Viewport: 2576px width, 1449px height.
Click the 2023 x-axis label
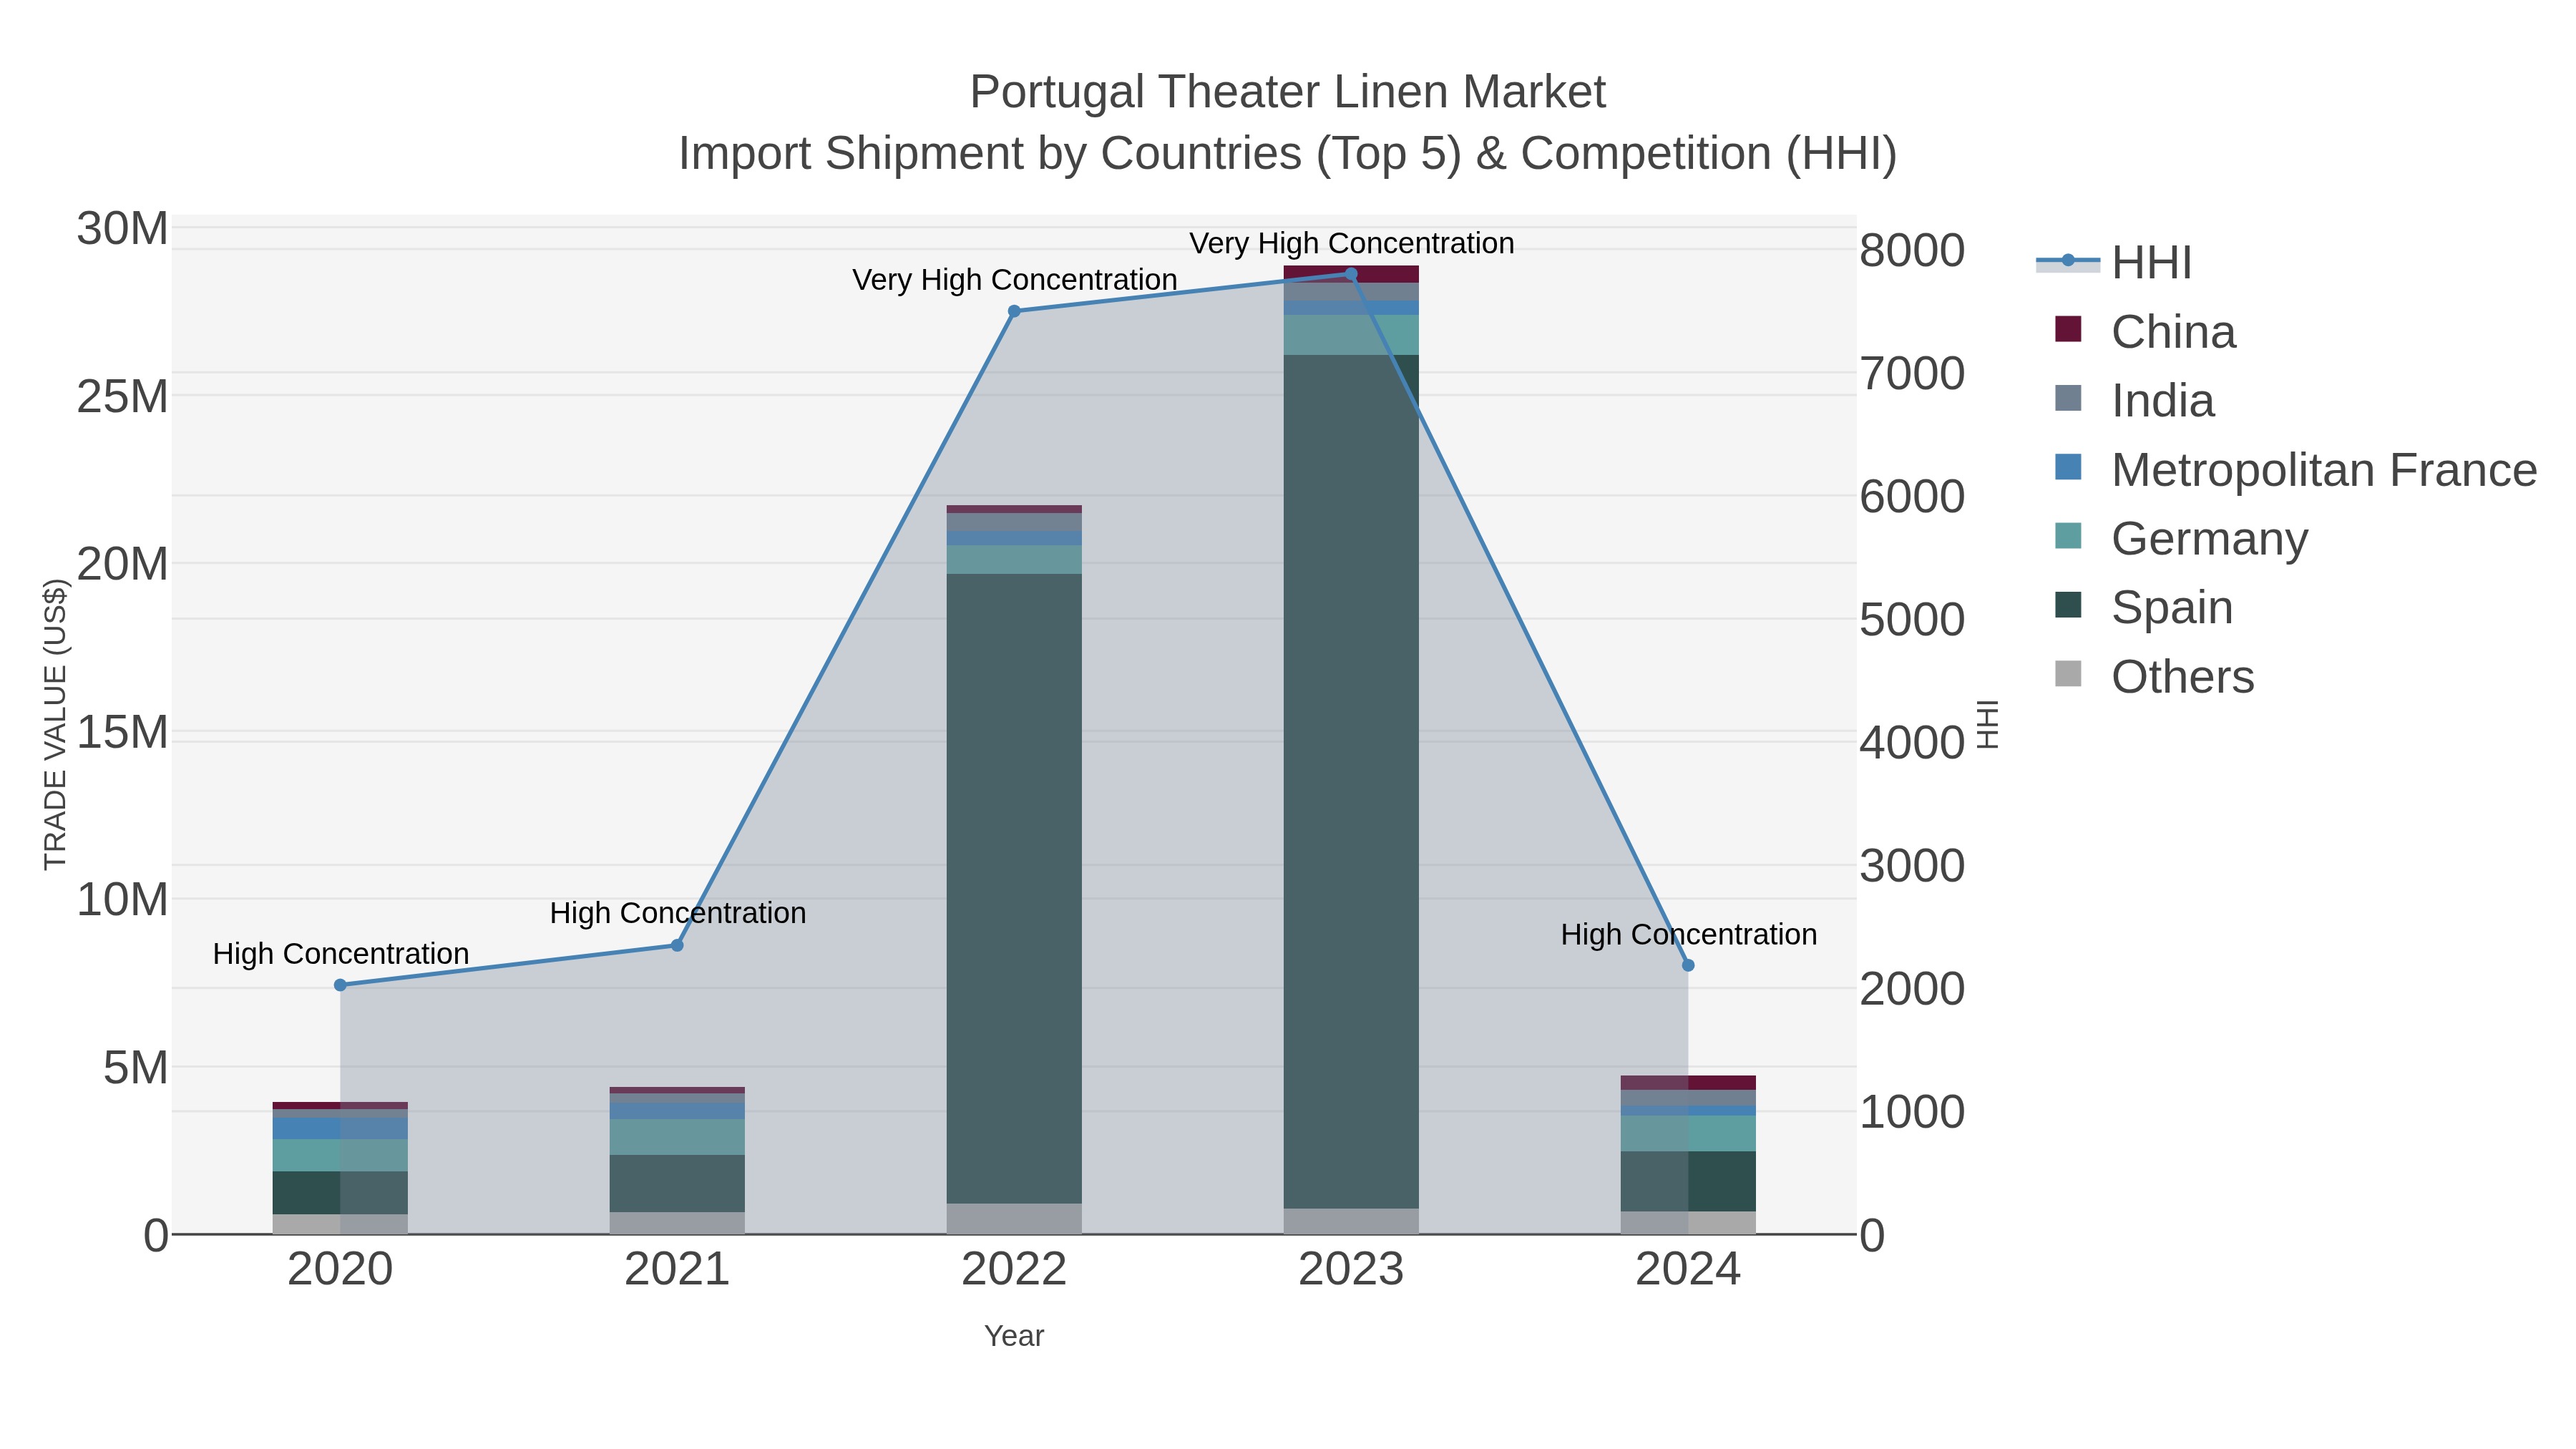coord(1351,1269)
